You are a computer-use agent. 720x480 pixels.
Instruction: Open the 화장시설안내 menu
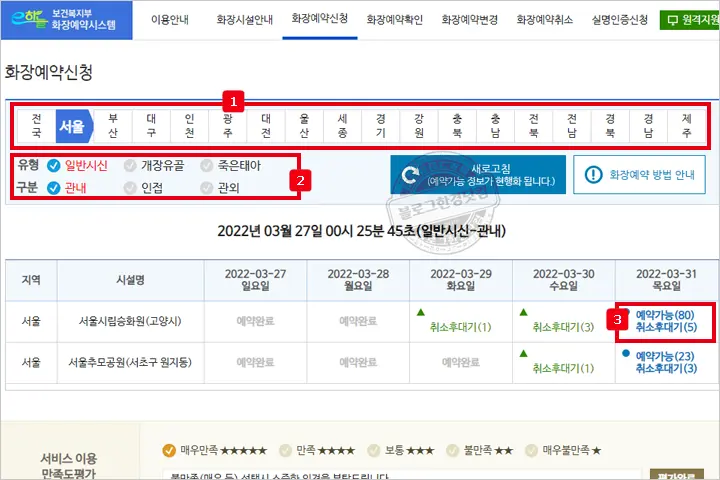click(x=244, y=20)
